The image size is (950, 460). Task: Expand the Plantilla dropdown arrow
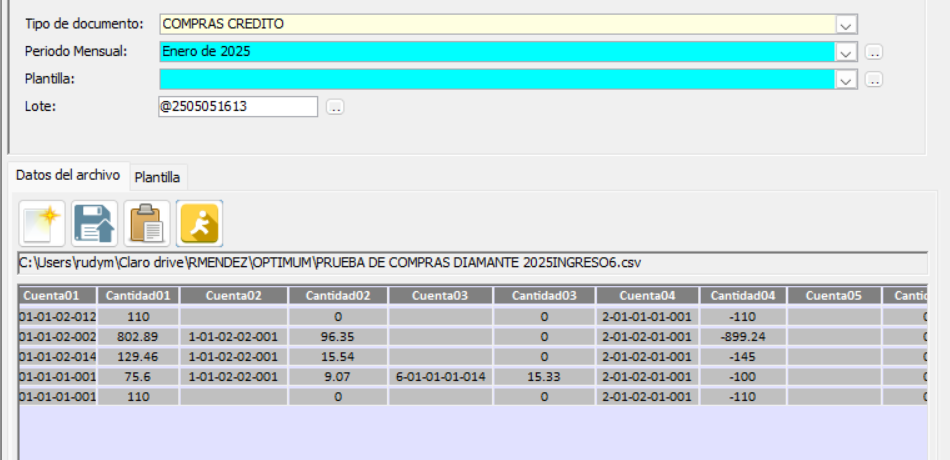846,80
